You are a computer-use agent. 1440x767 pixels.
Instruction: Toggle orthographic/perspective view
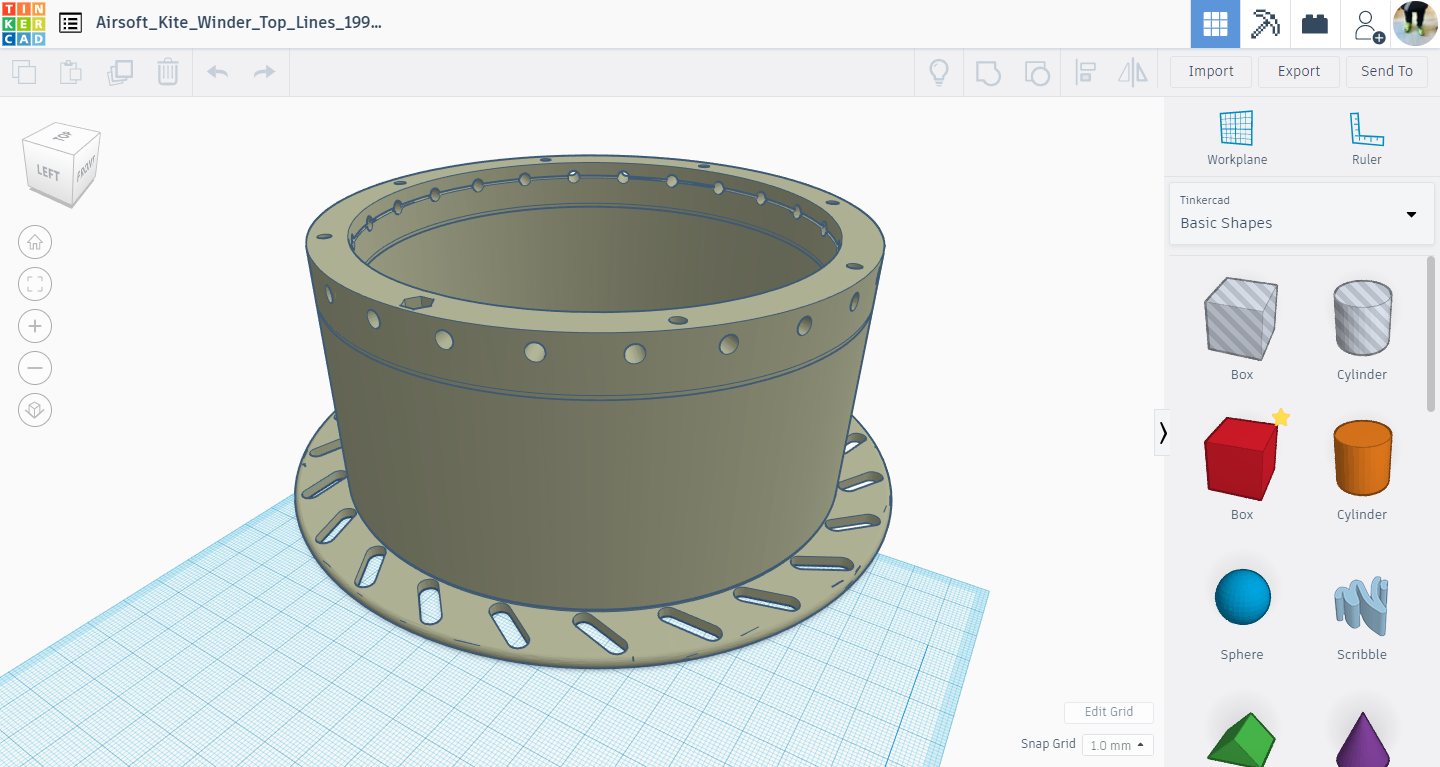point(35,410)
